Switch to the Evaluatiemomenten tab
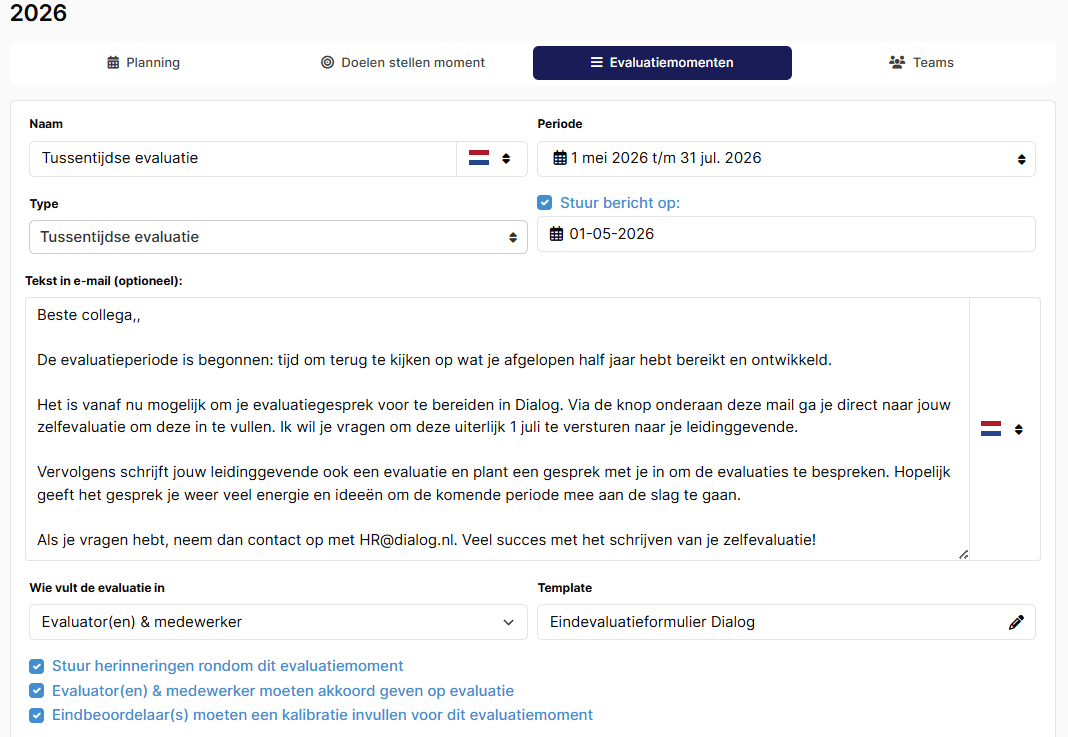Viewport: 1068px width, 737px height. point(662,63)
